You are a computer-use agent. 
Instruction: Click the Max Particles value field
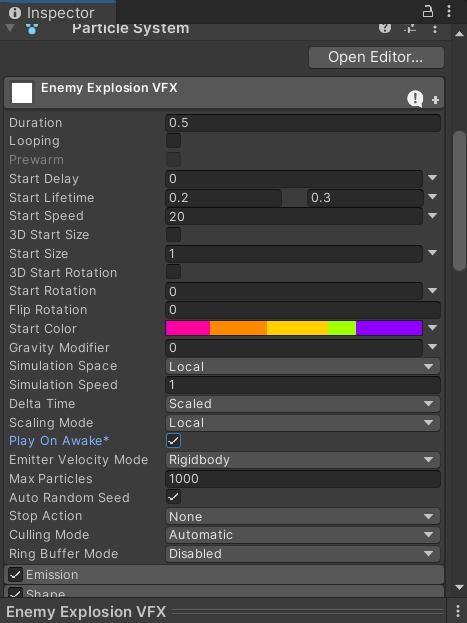303,479
